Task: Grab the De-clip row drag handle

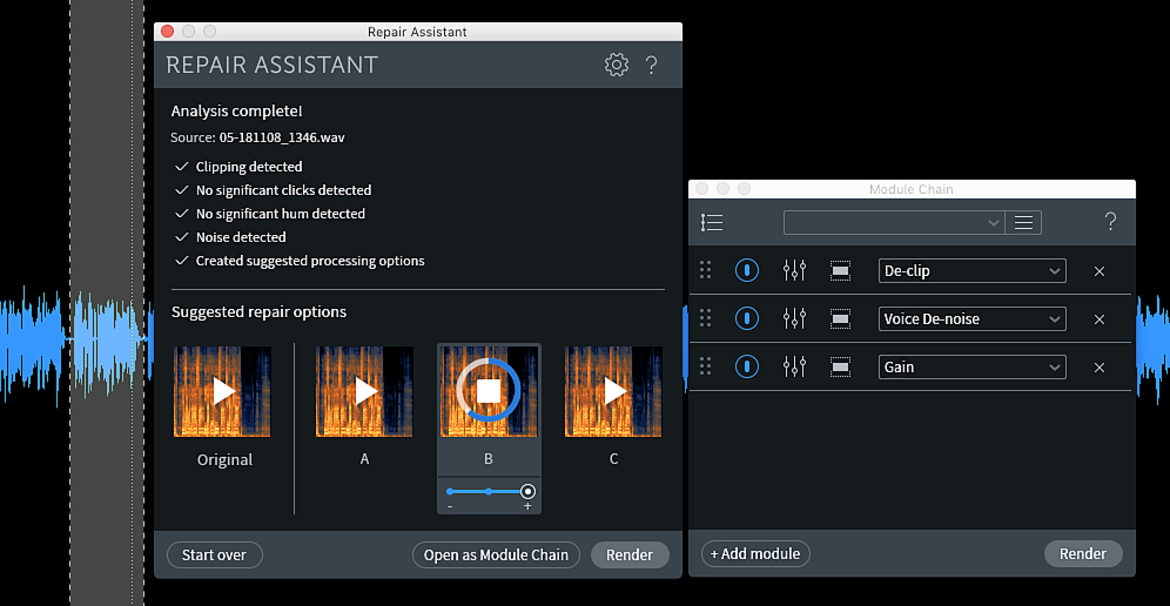Action: (x=705, y=270)
